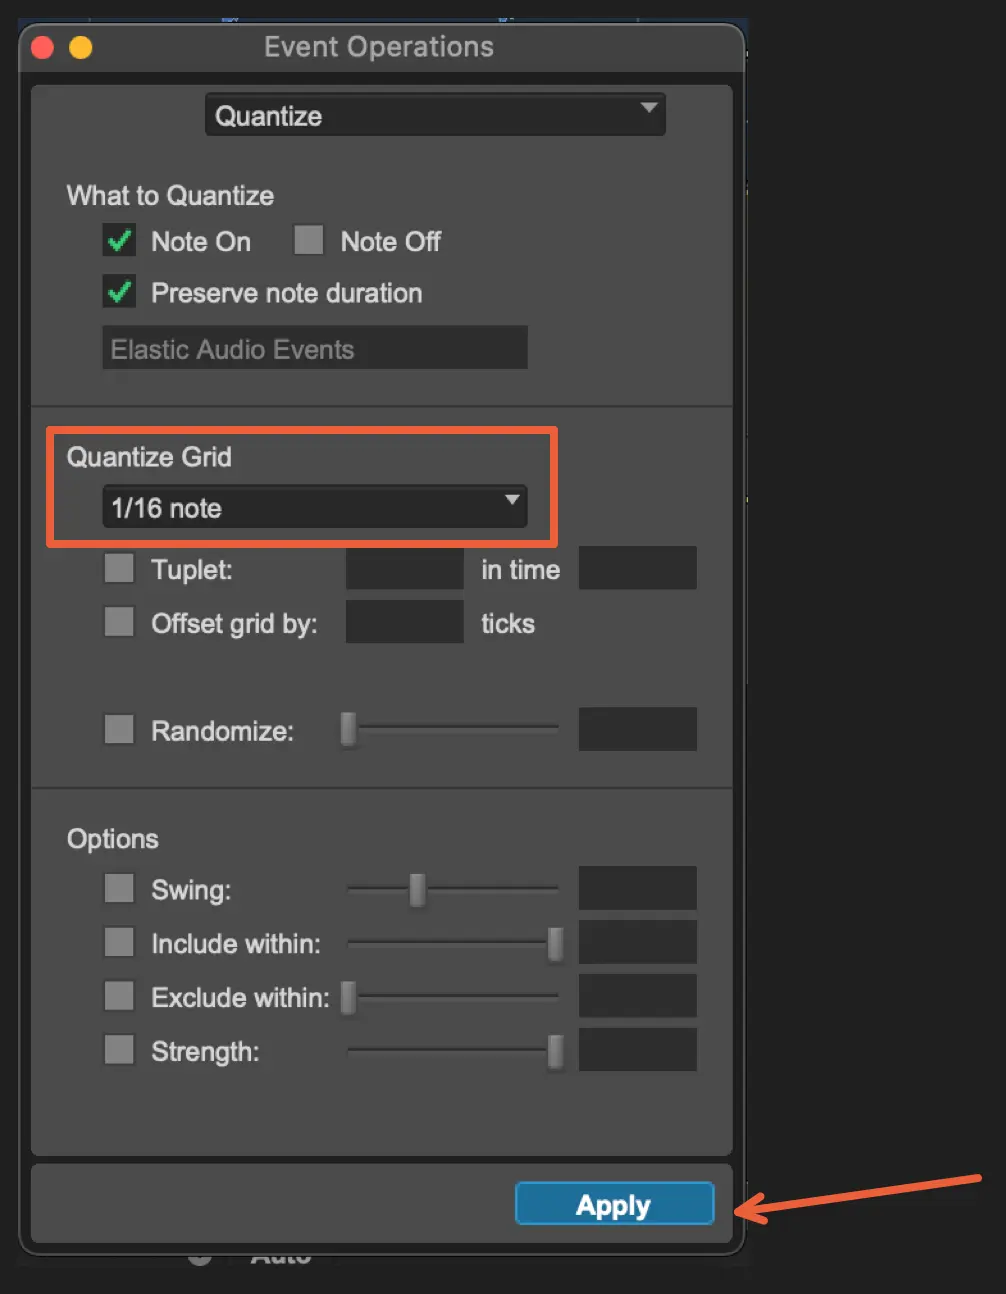Open the Quantize operation dropdown

435,116
